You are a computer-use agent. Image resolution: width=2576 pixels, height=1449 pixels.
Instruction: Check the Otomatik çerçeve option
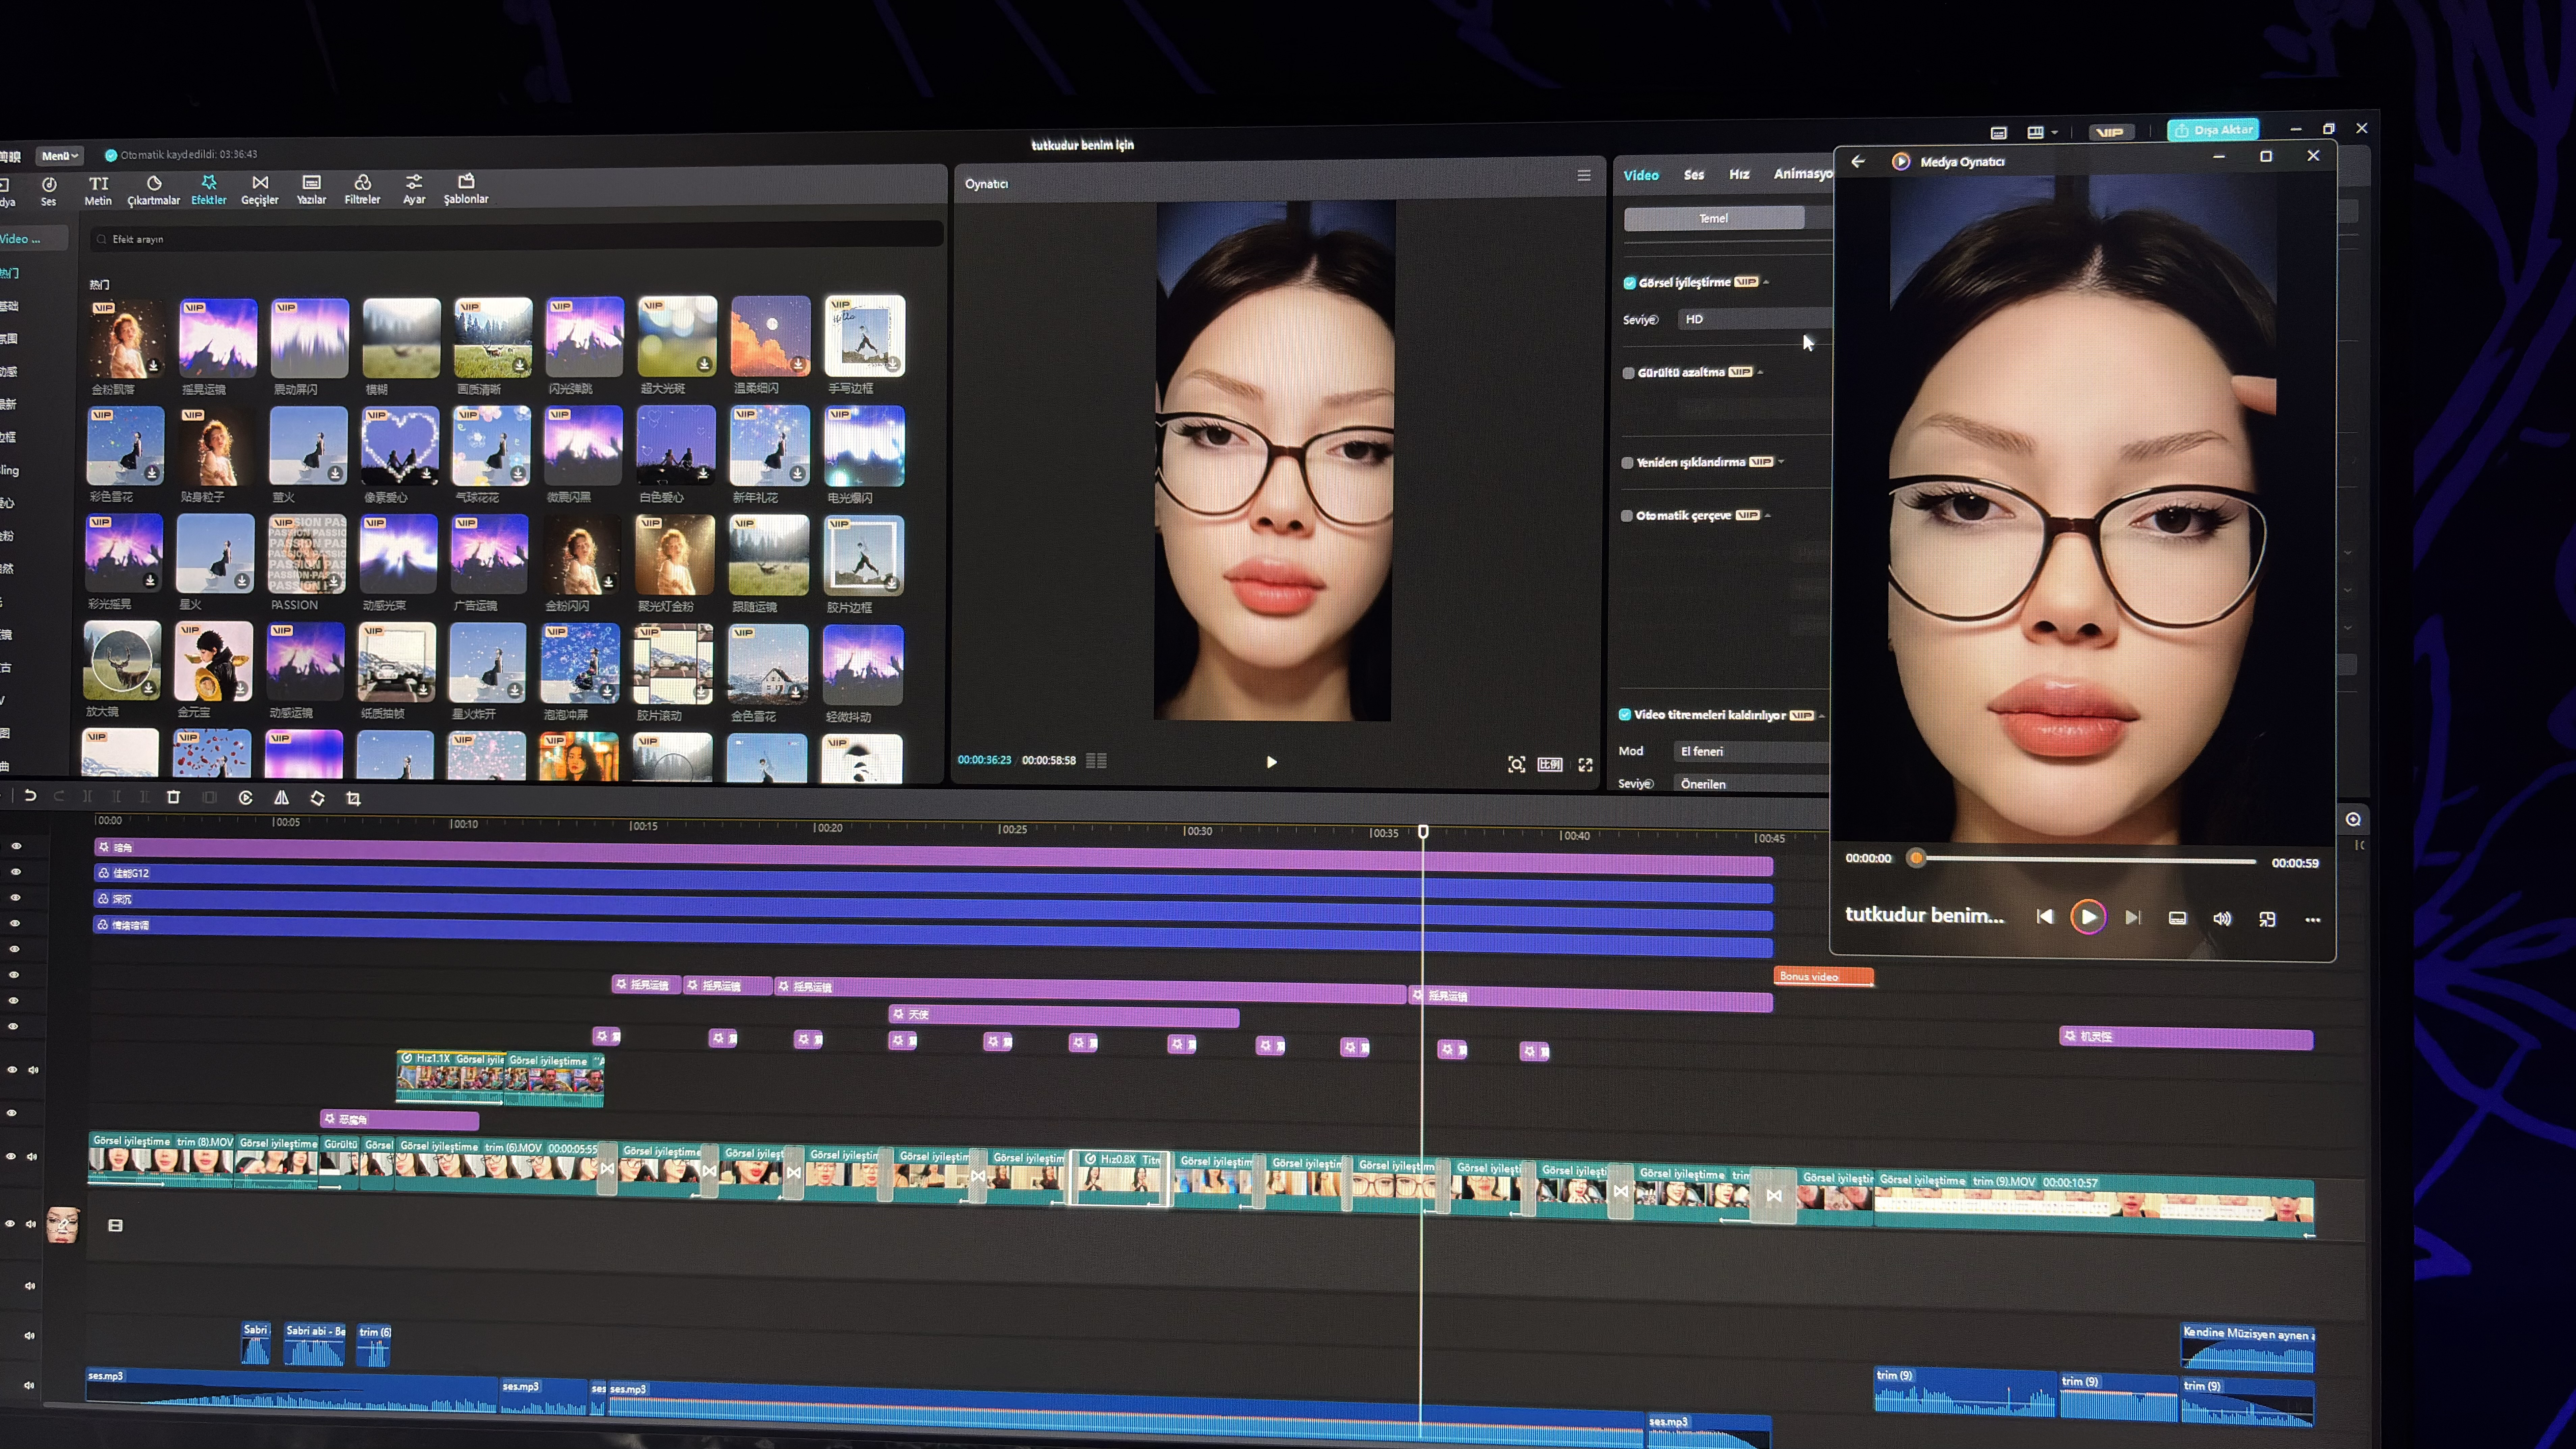coord(1627,516)
